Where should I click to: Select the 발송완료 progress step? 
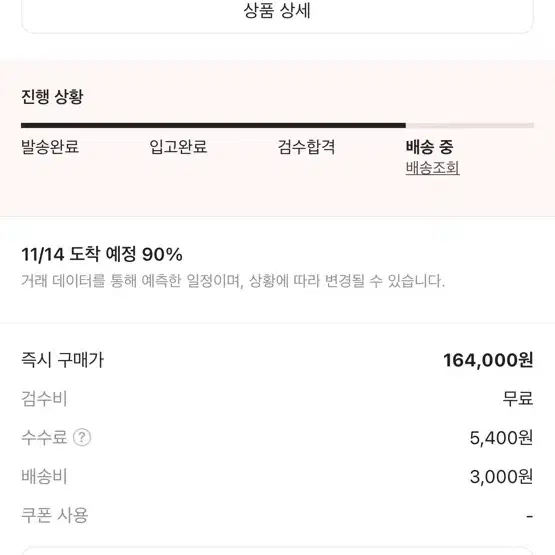click(50, 147)
